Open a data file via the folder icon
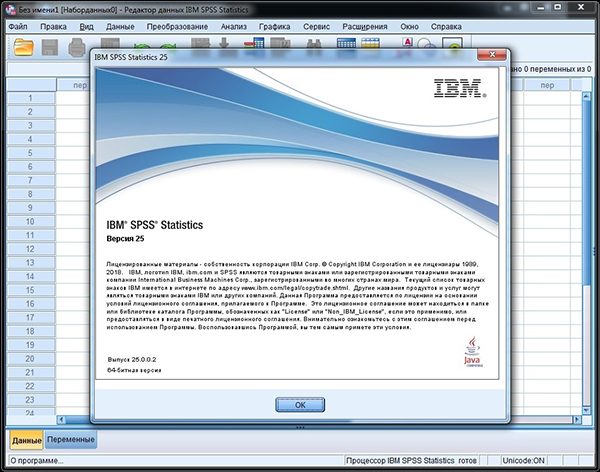 [x=23, y=47]
